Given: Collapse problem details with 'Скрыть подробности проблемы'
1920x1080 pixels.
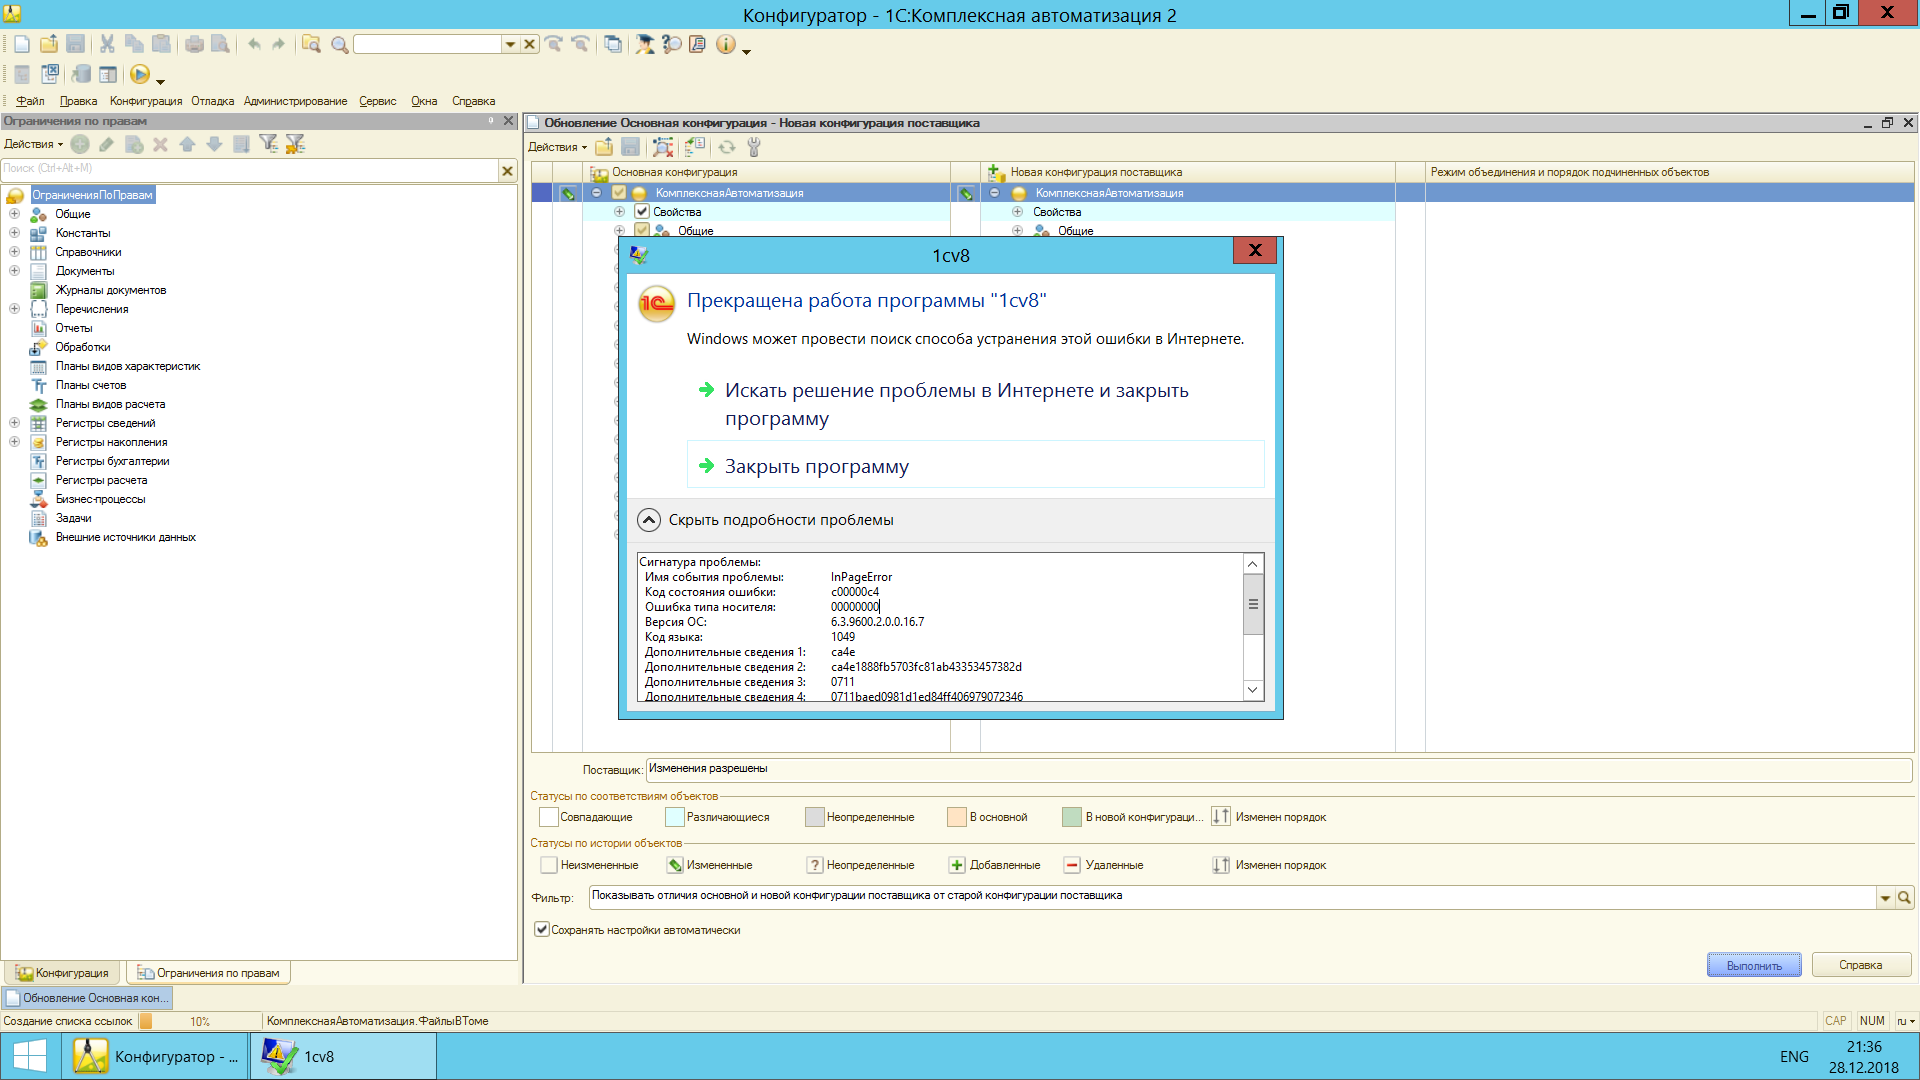Looking at the screenshot, I should pos(649,520).
